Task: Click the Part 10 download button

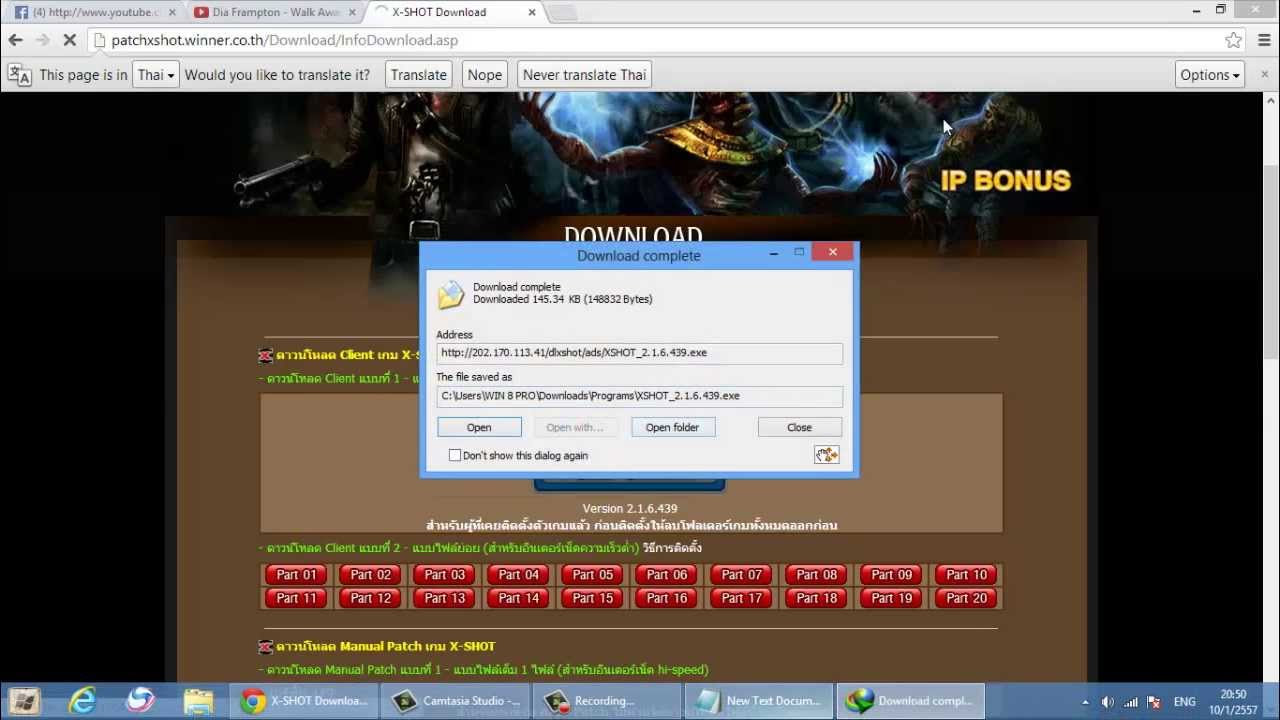Action: click(966, 575)
